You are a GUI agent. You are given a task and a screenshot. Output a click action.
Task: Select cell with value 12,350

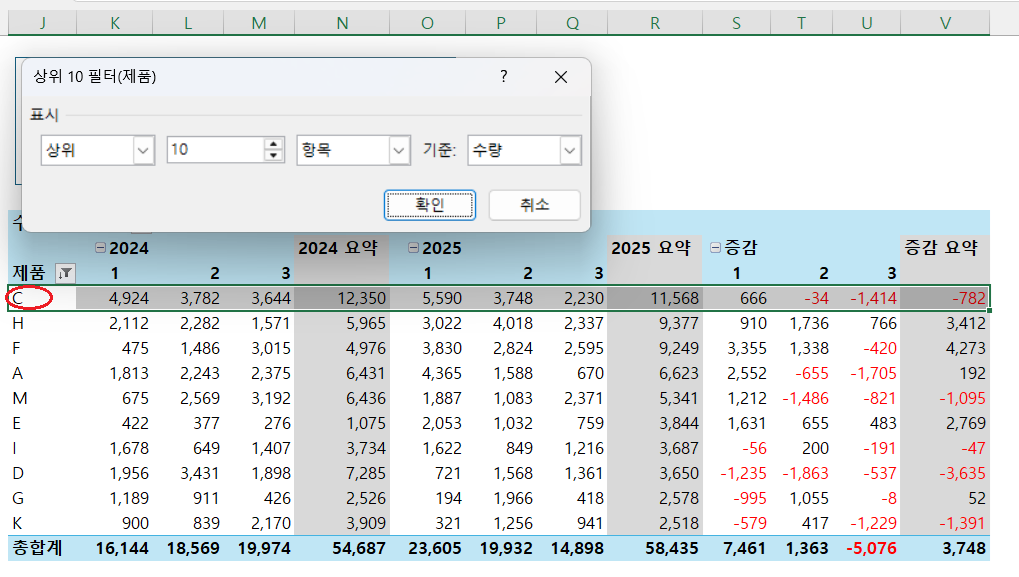(342, 298)
